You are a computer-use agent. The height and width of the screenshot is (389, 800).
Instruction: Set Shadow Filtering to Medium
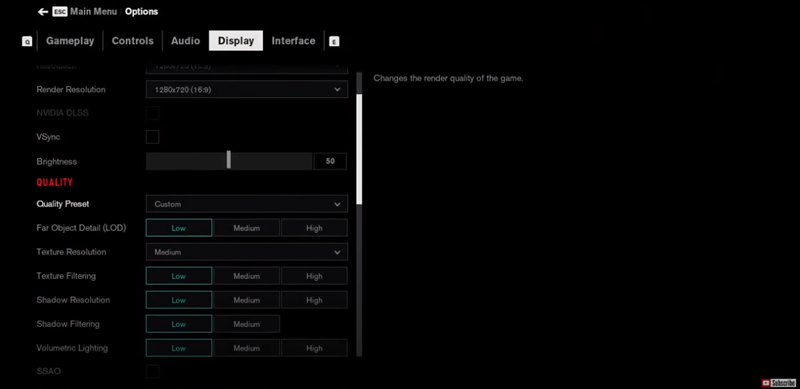pos(246,324)
